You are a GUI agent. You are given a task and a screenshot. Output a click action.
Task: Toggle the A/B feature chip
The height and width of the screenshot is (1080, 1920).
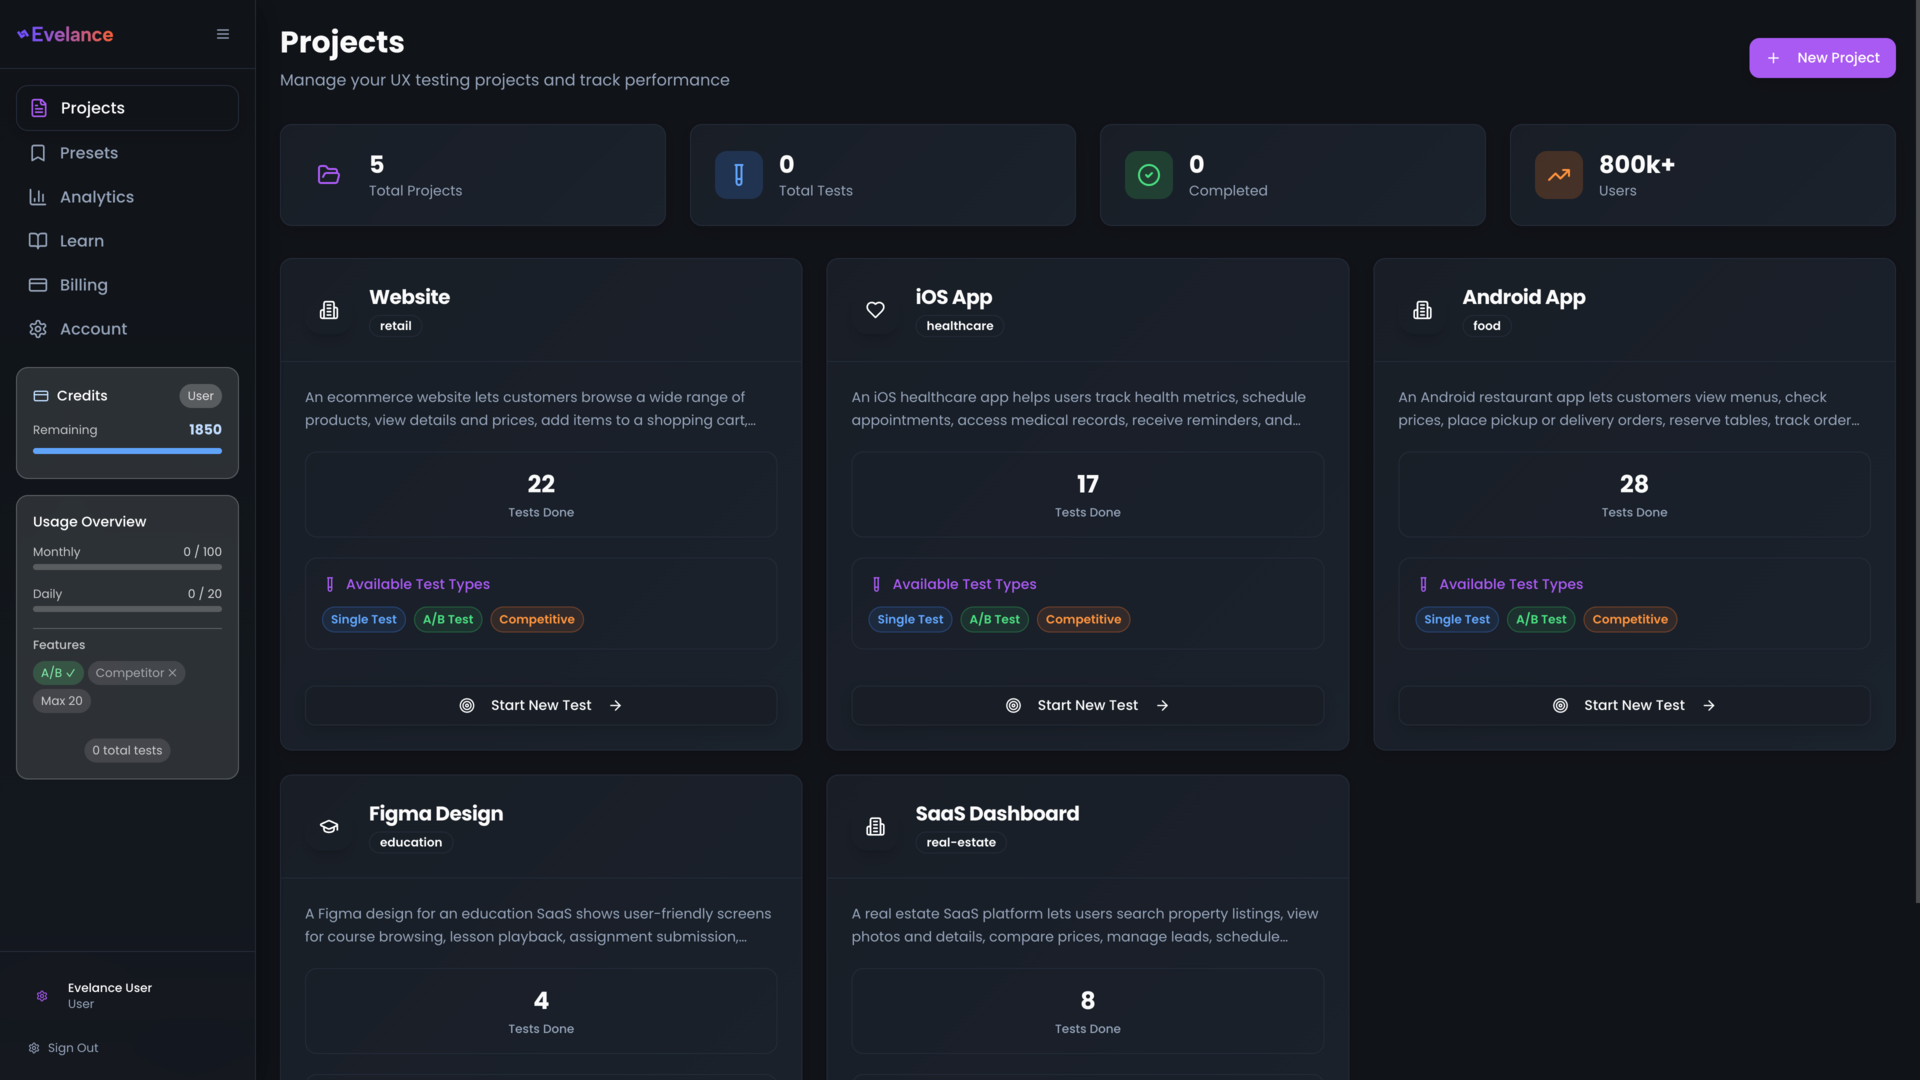(x=58, y=673)
